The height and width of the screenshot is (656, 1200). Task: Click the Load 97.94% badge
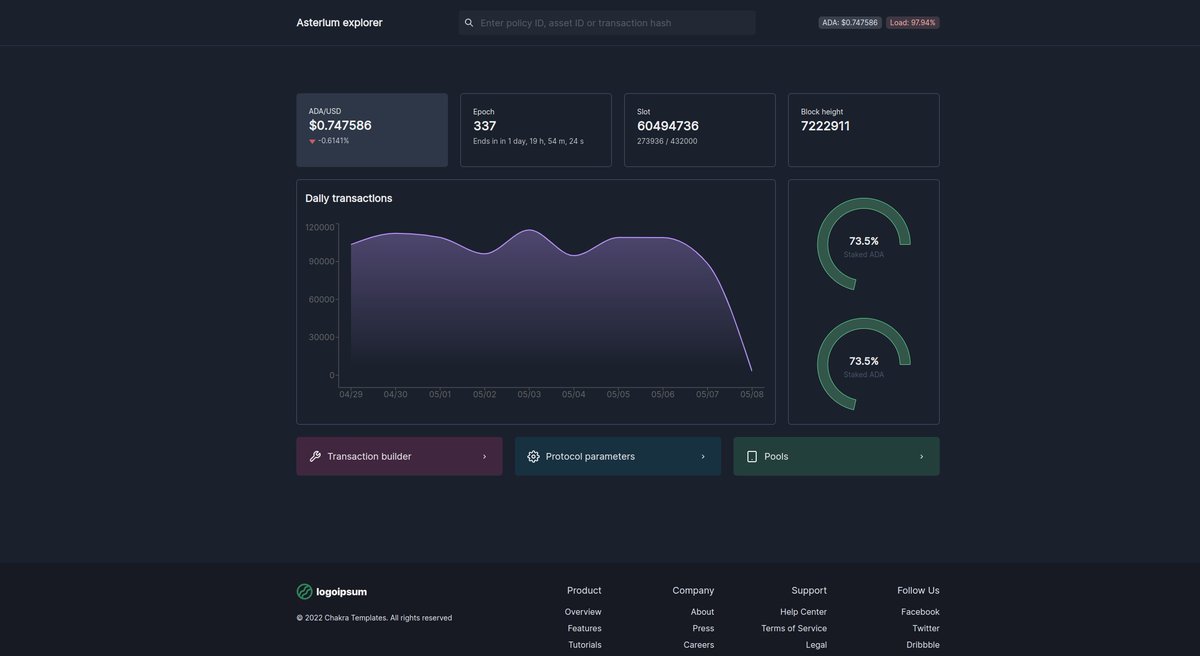pyautogui.click(x=913, y=23)
